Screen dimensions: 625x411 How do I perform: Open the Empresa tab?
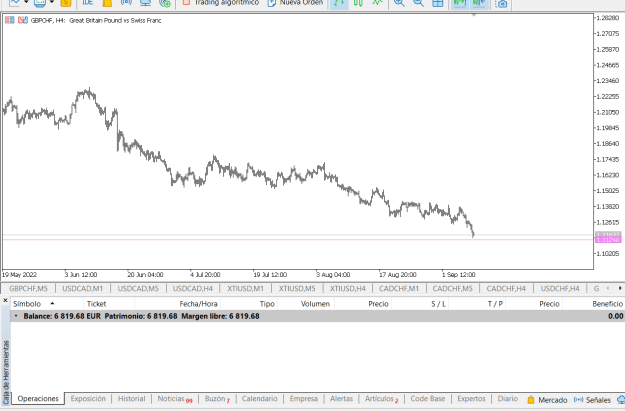pyautogui.click(x=304, y=399)
